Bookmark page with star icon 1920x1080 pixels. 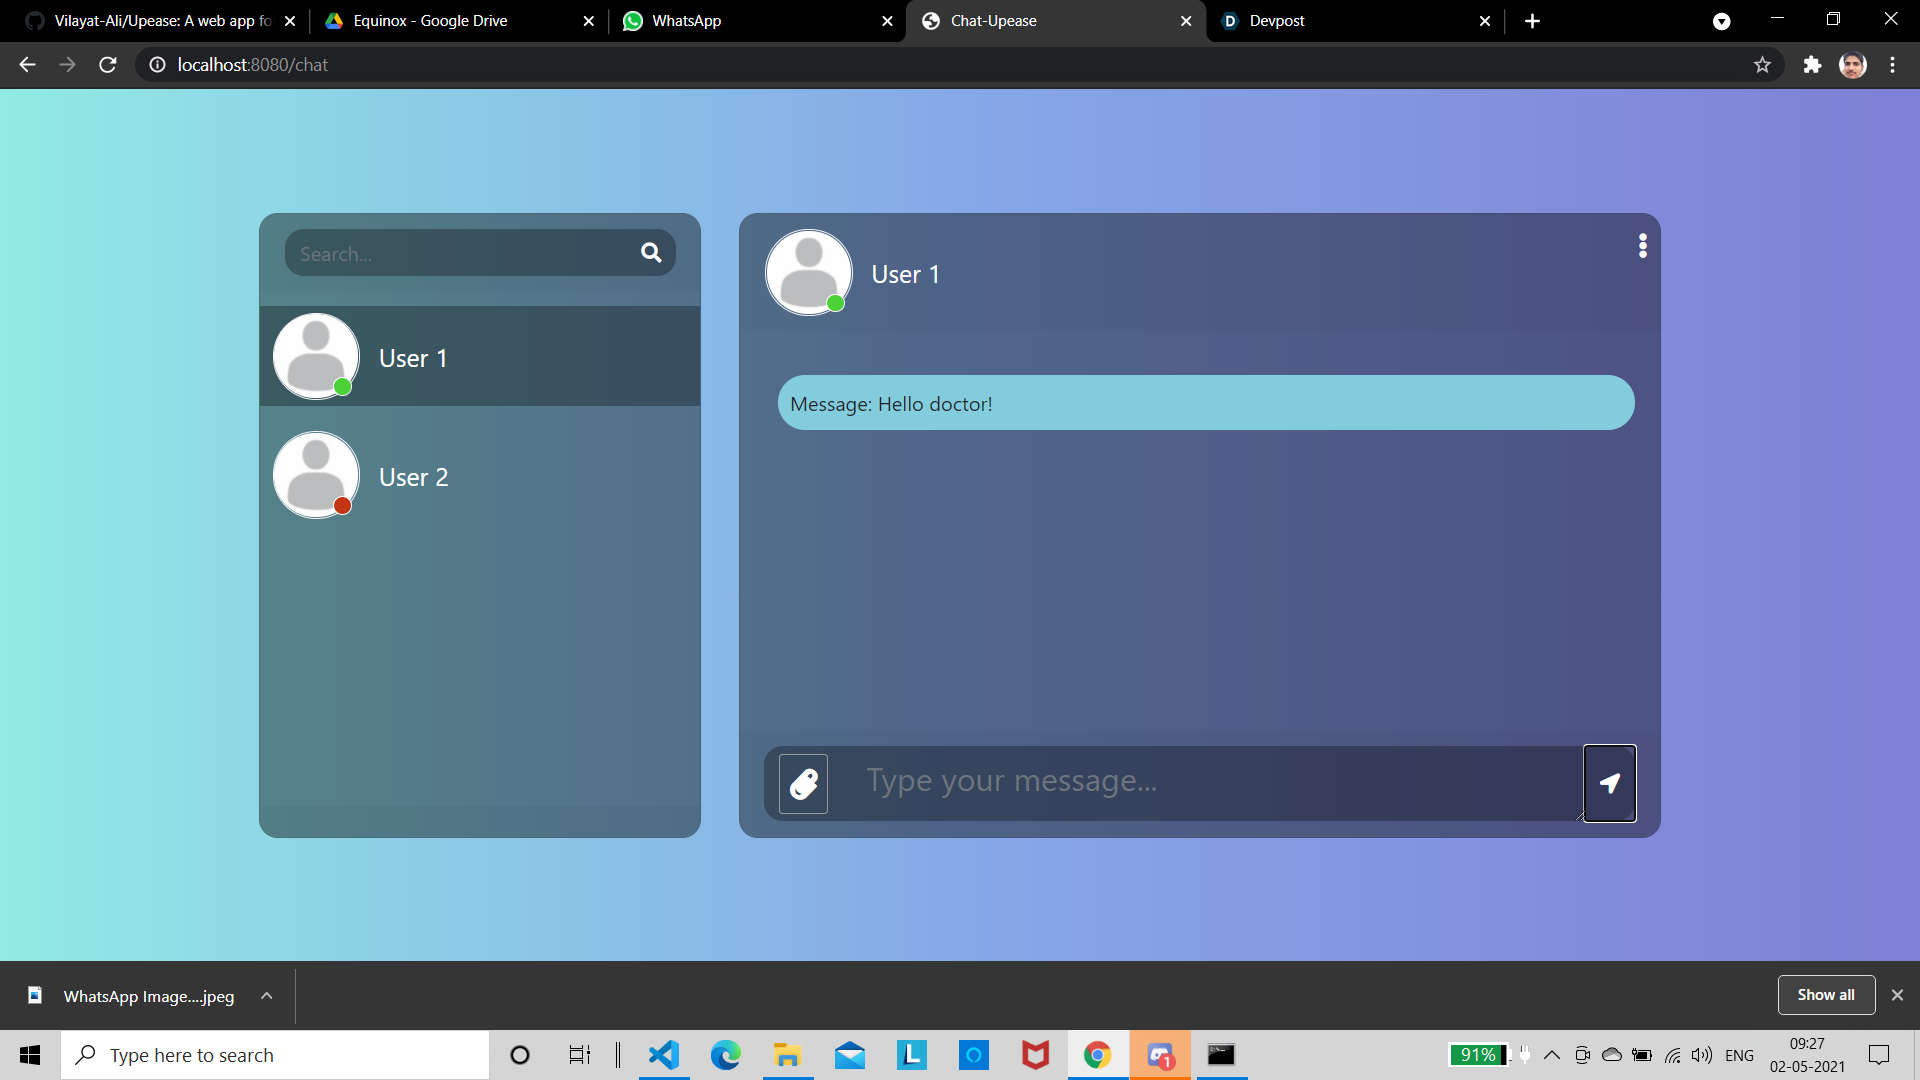[1762, 65]
